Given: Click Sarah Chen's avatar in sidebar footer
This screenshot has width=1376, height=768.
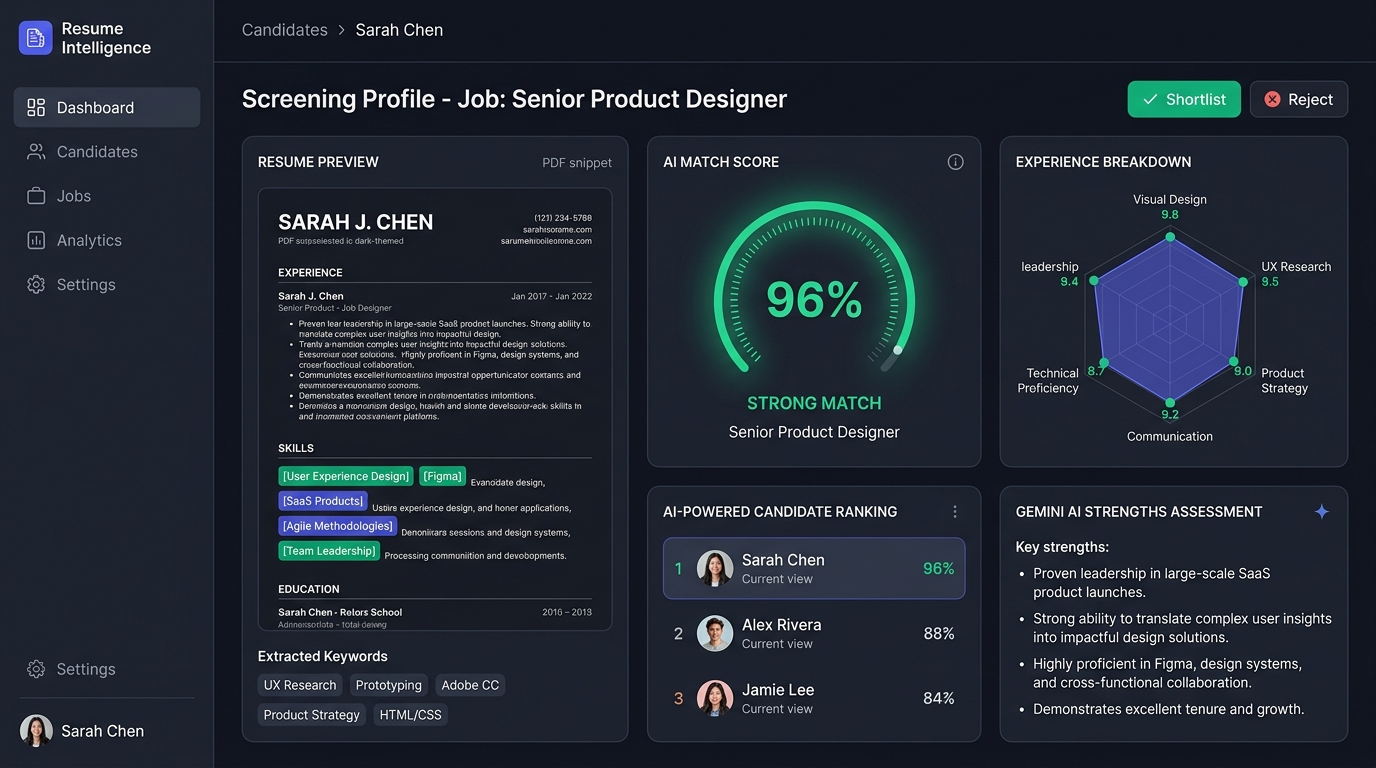Looking at the screenshot, I should click(36, 731).
